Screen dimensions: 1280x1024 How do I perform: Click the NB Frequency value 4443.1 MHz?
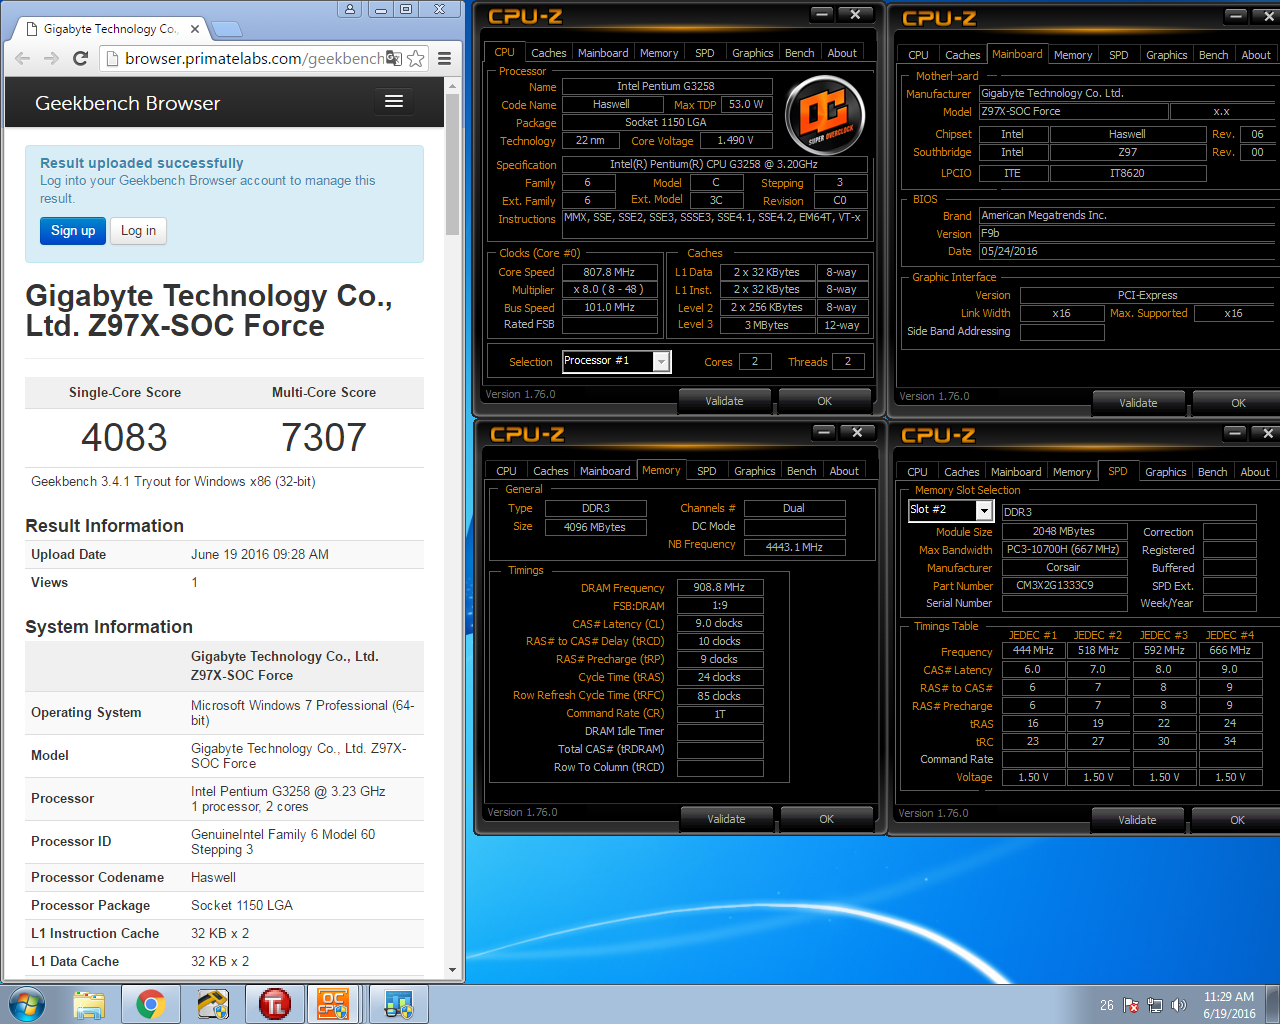pos(794,547)
